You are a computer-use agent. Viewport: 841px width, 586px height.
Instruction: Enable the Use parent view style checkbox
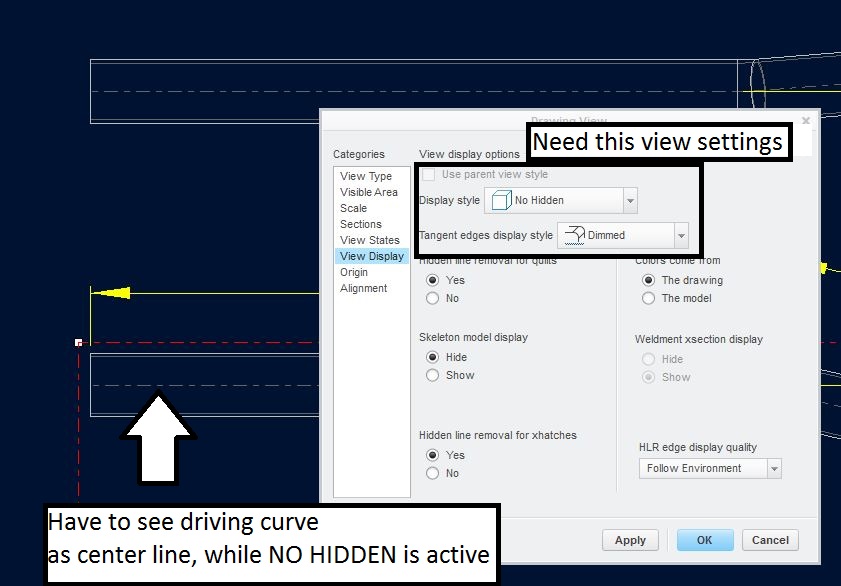pos(427,173)
